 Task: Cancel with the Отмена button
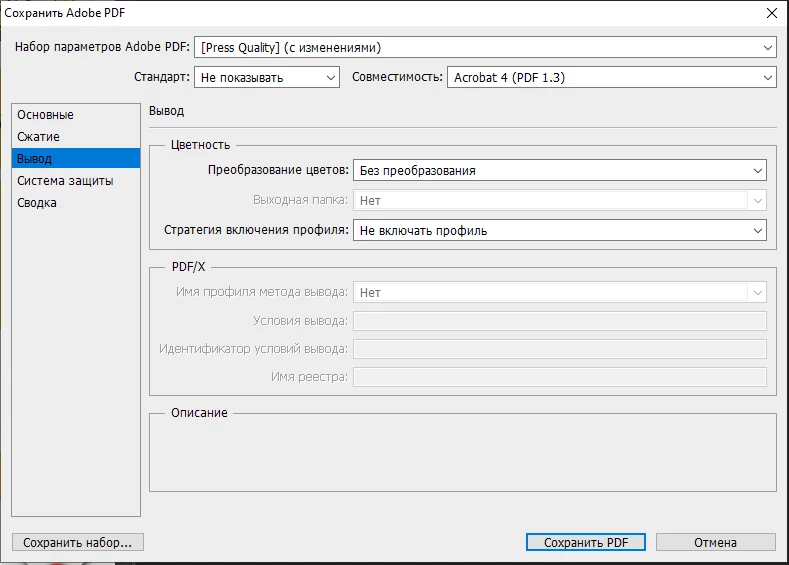[716, 542]
